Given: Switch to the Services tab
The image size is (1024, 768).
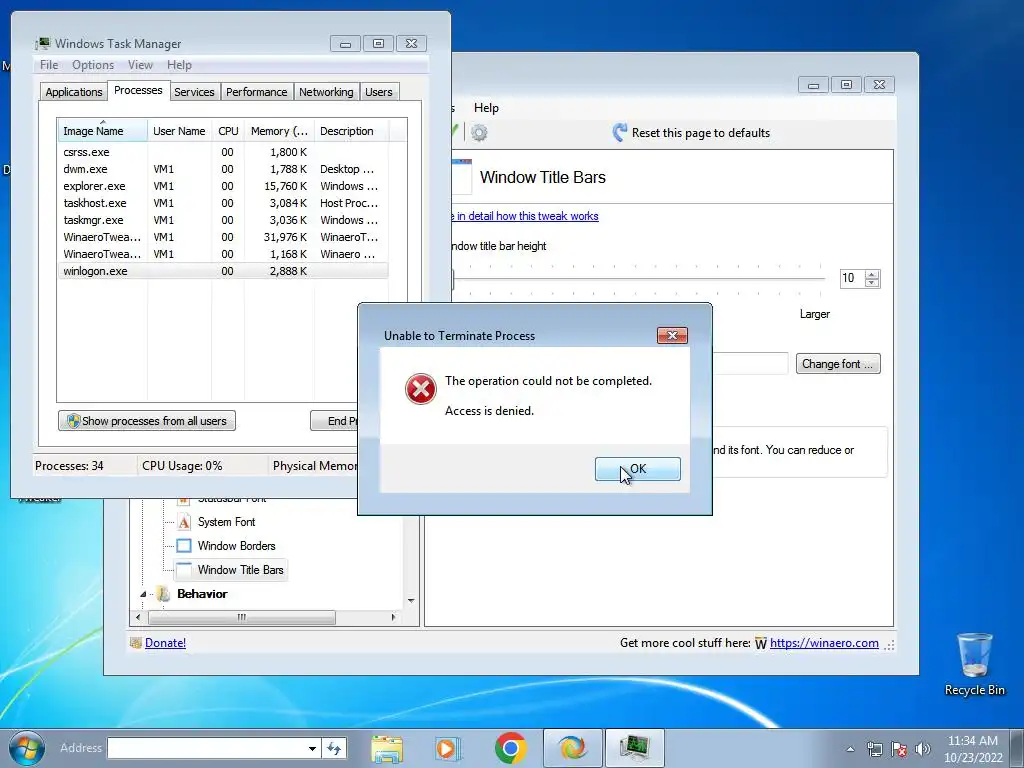Looking at the screenshot, I should point(194,92).
